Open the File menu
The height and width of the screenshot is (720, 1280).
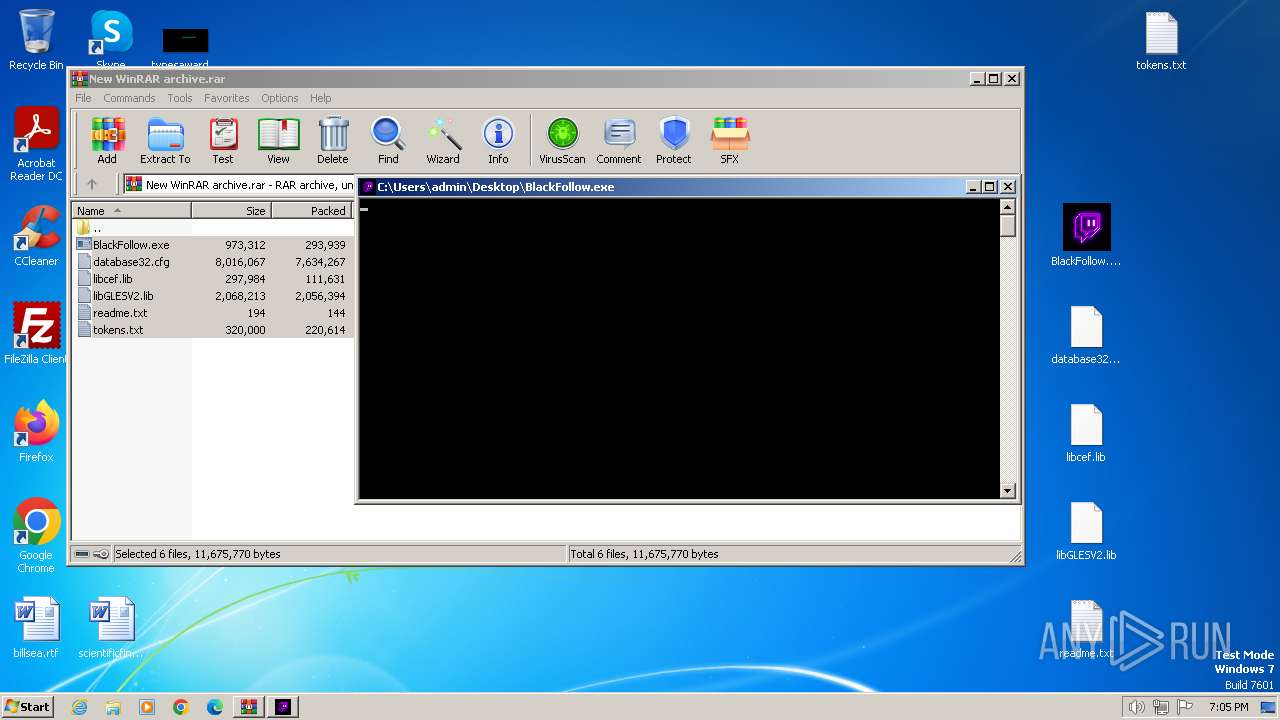click(x=83, y=98)
